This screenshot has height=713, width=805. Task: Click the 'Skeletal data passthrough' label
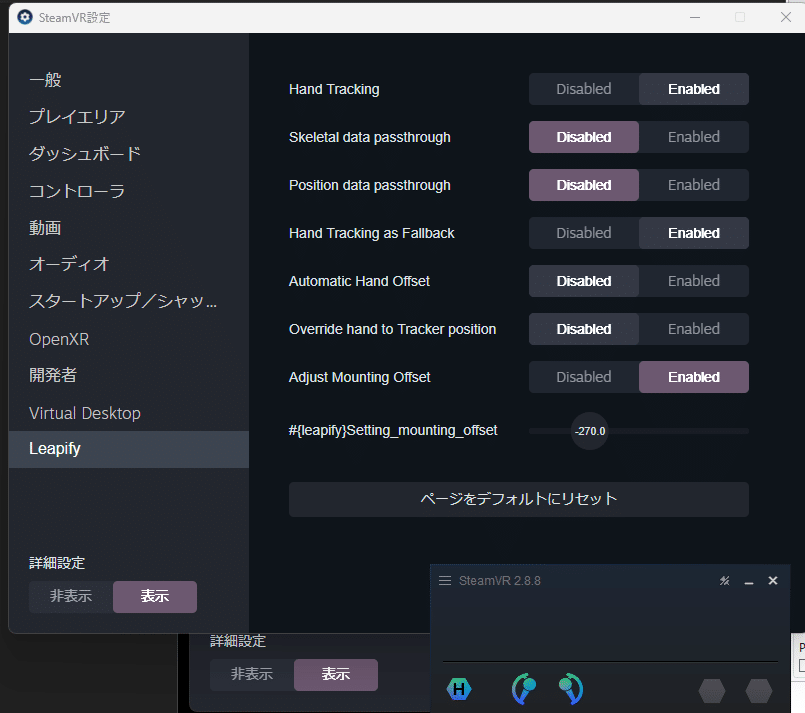coord(370,137)
